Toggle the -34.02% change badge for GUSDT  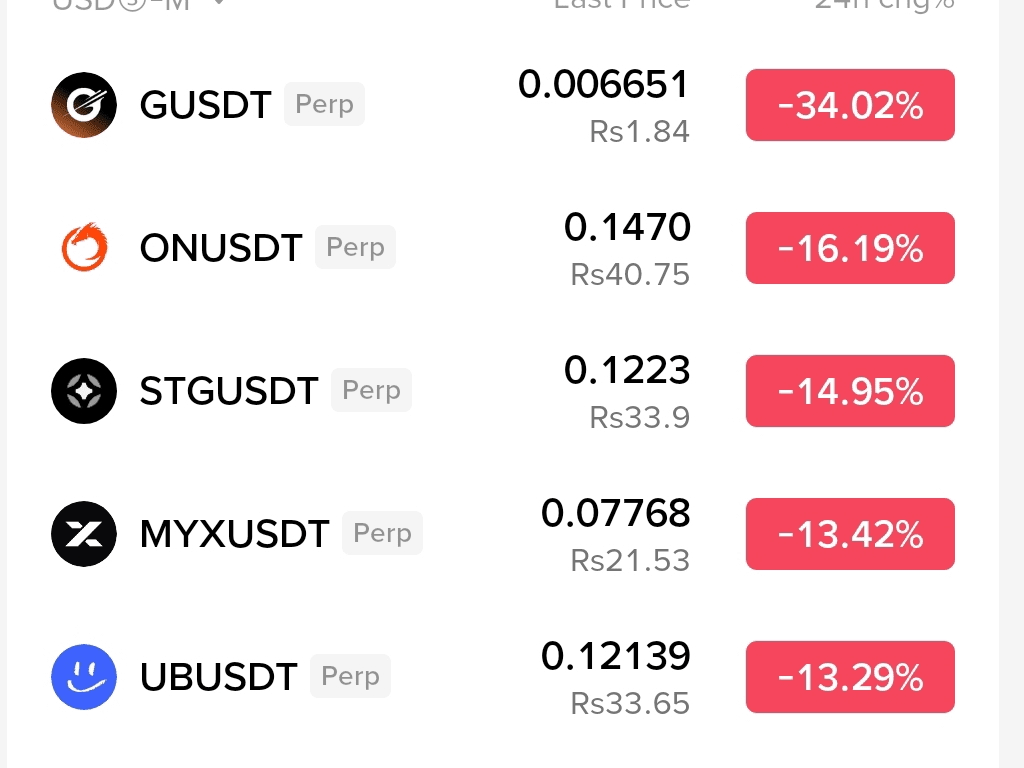(x=850, y=104)
